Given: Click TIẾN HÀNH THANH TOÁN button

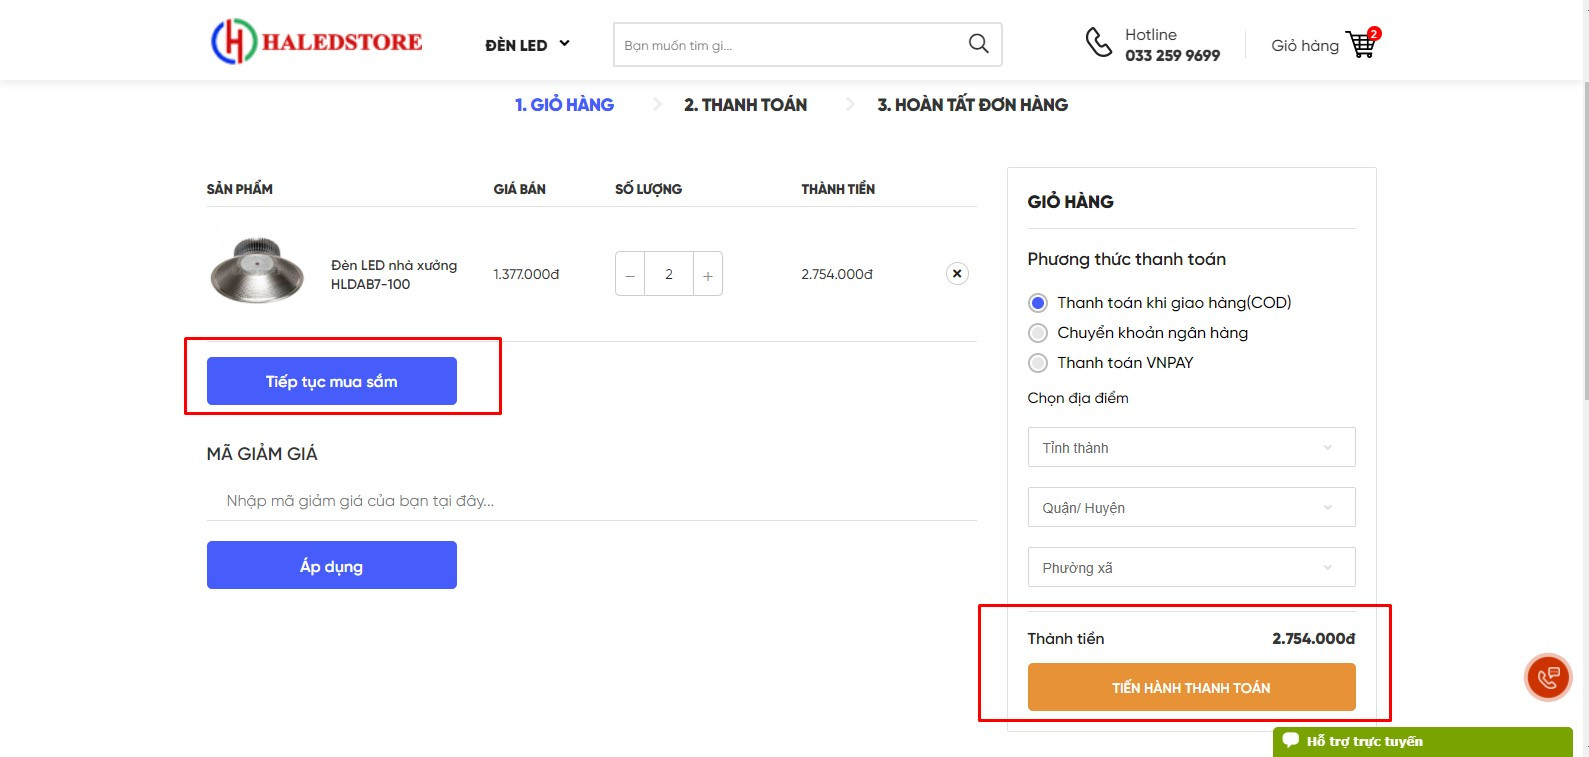Looking at the screenshot, I should point(1190,688).
